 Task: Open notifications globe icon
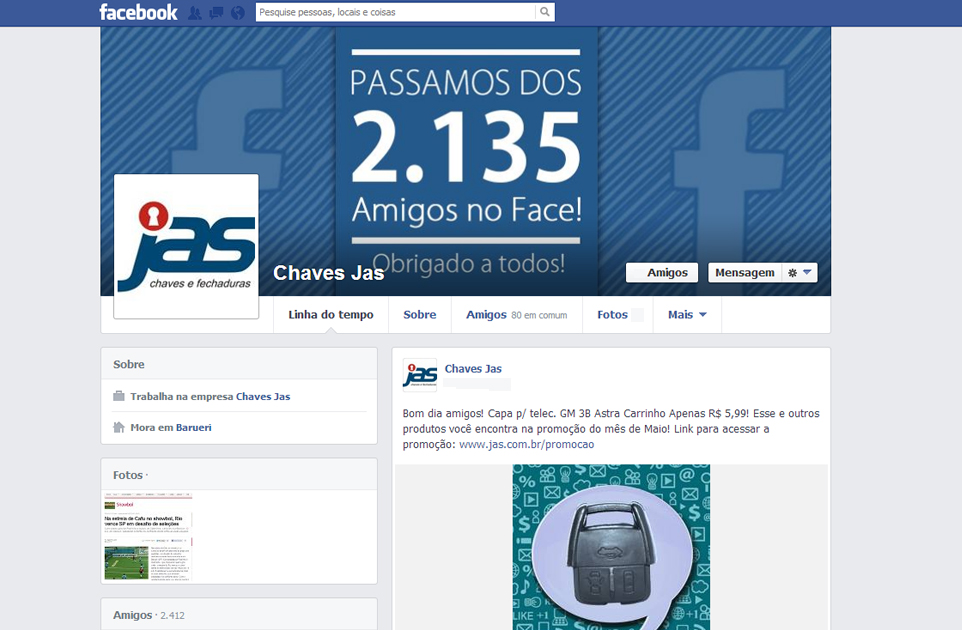coord(237,12)
